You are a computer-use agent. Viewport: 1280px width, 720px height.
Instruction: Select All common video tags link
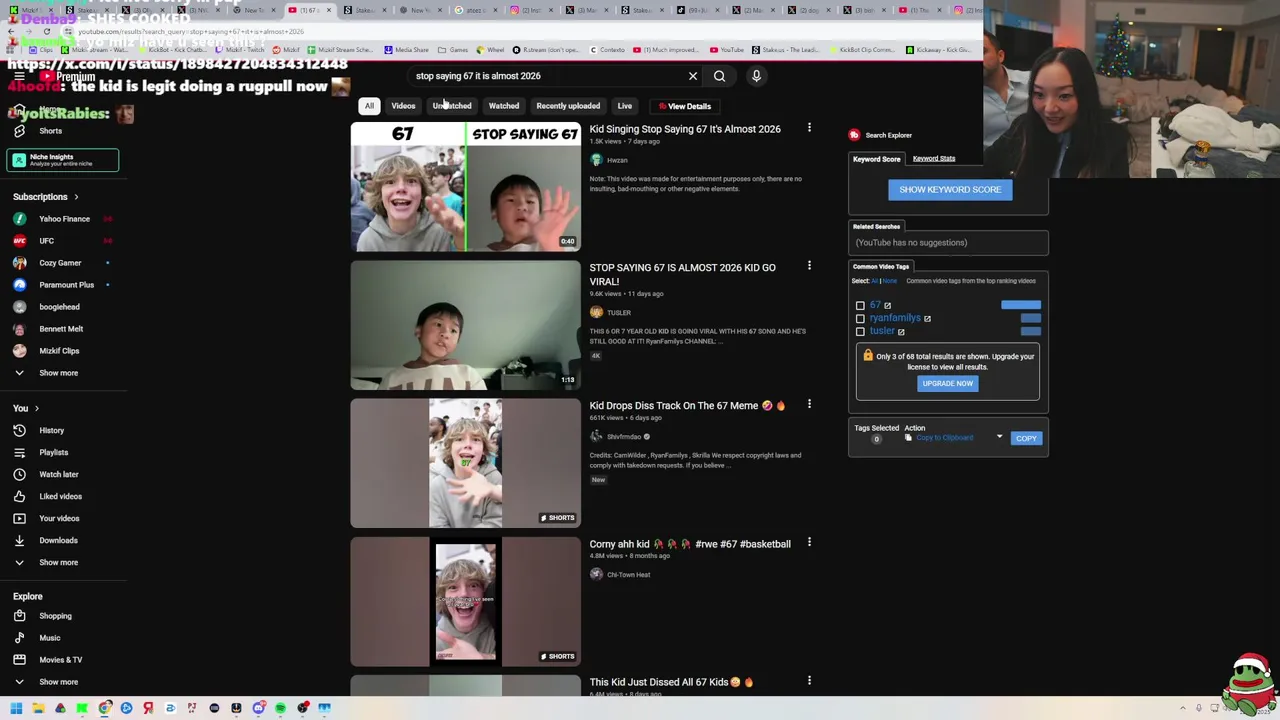click(x=875, y=281)
